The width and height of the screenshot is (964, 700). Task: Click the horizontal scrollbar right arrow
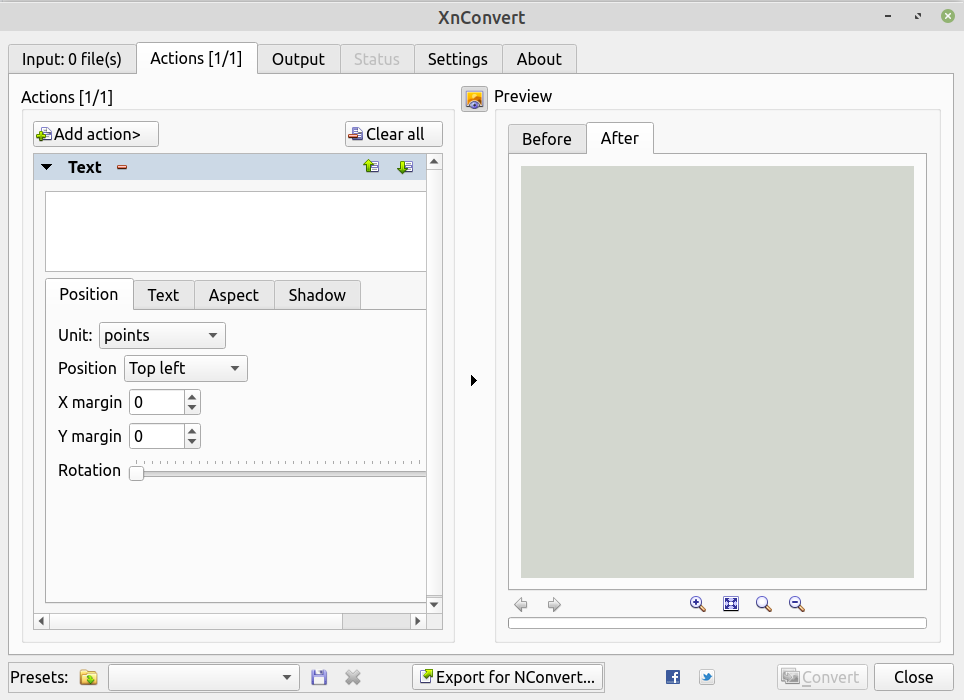tap(418, 621)
